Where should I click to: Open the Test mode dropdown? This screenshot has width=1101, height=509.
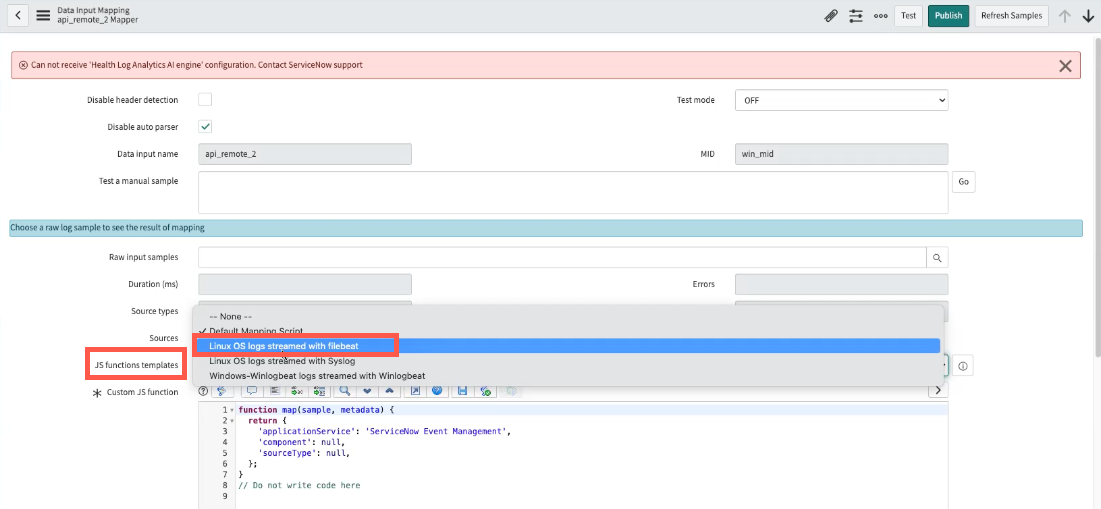click(841, 100)
